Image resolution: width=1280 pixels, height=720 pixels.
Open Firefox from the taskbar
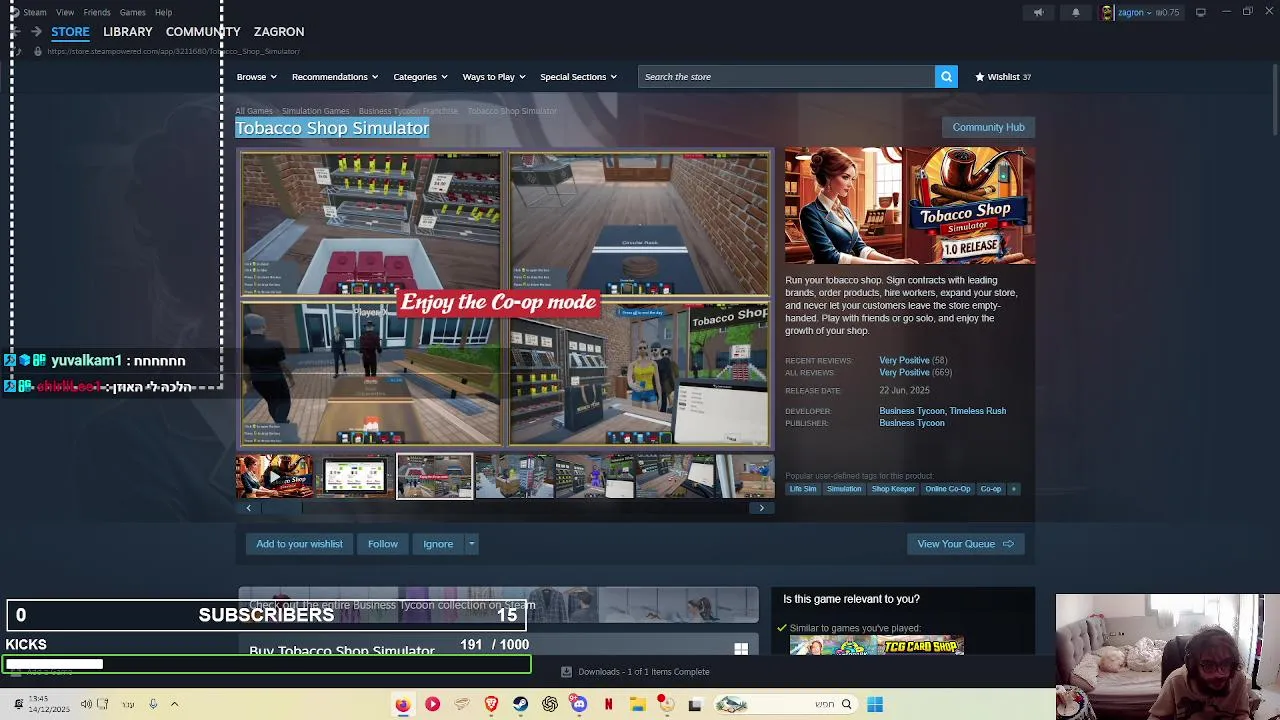[x=402, y=704]
